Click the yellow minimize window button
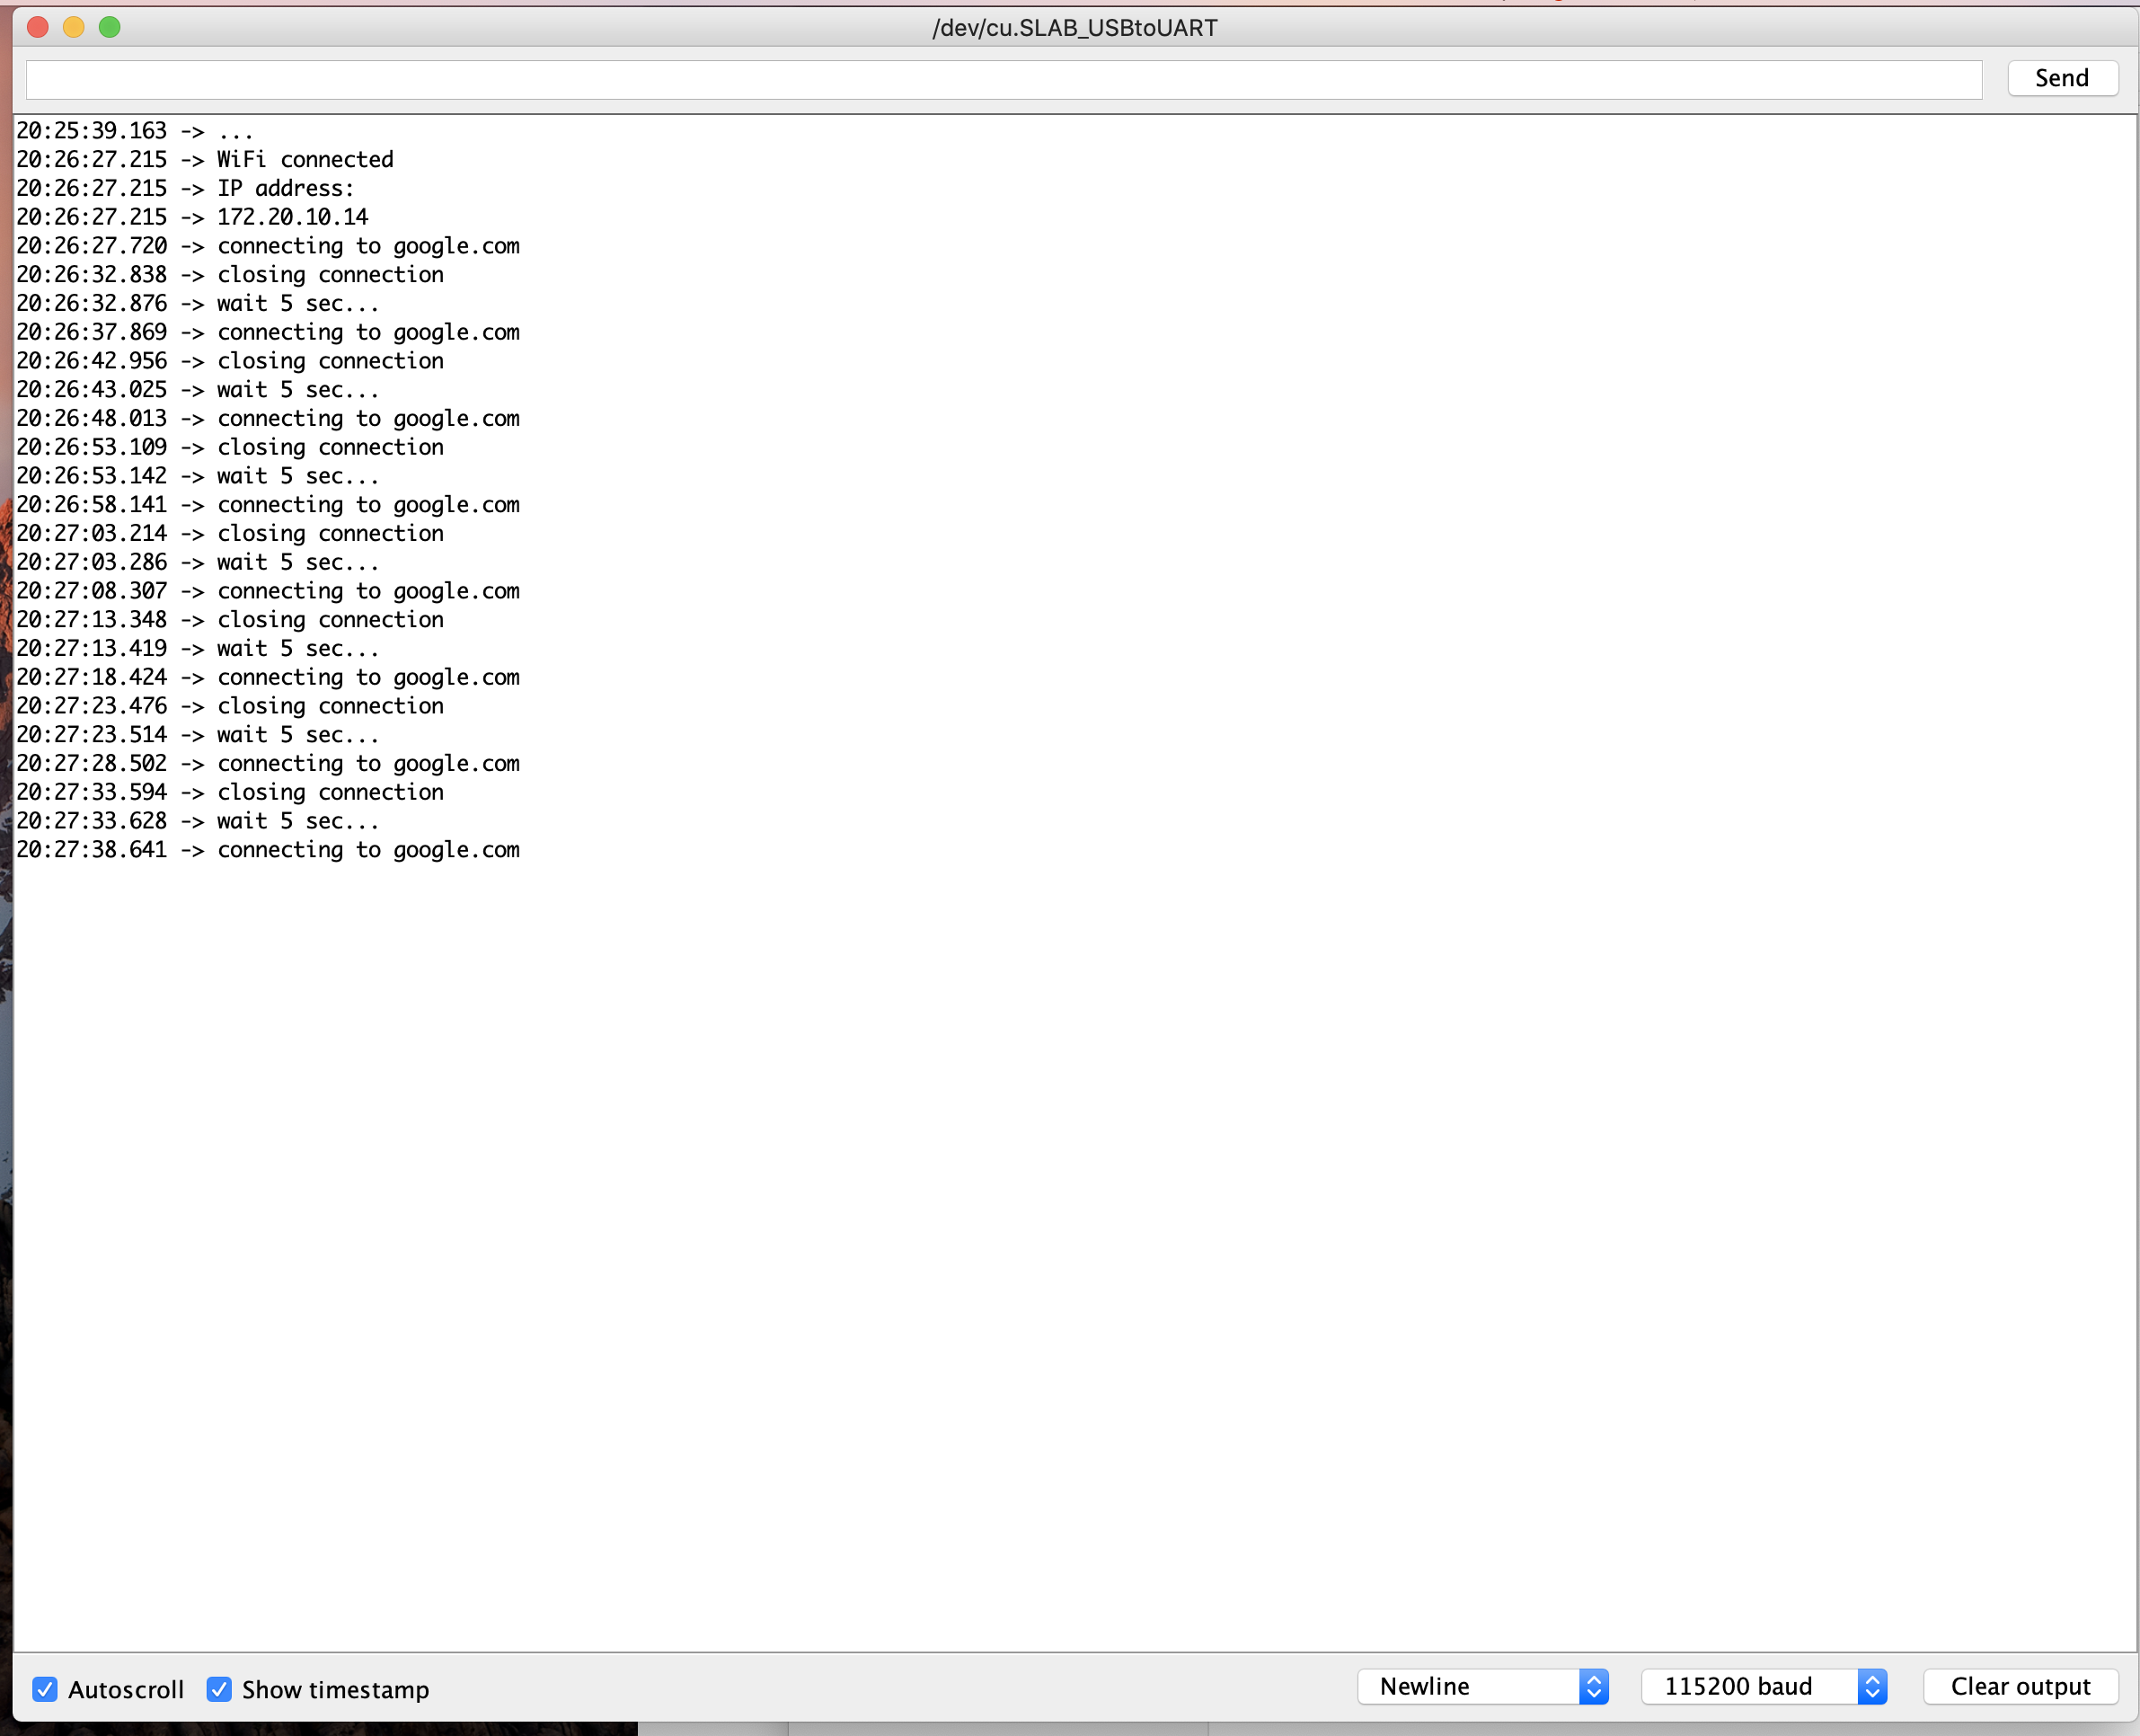Viewport: 2140px width, 1736px height. (74, 27)
